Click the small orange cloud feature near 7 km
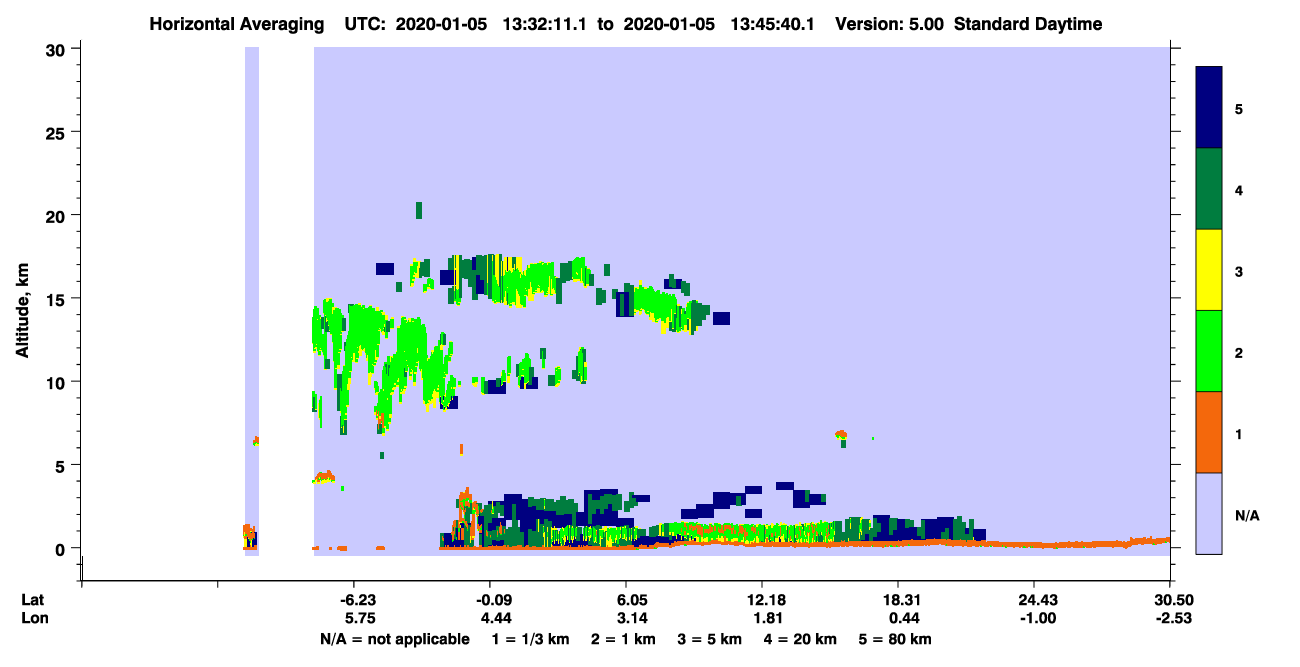 tap(842, 435)
